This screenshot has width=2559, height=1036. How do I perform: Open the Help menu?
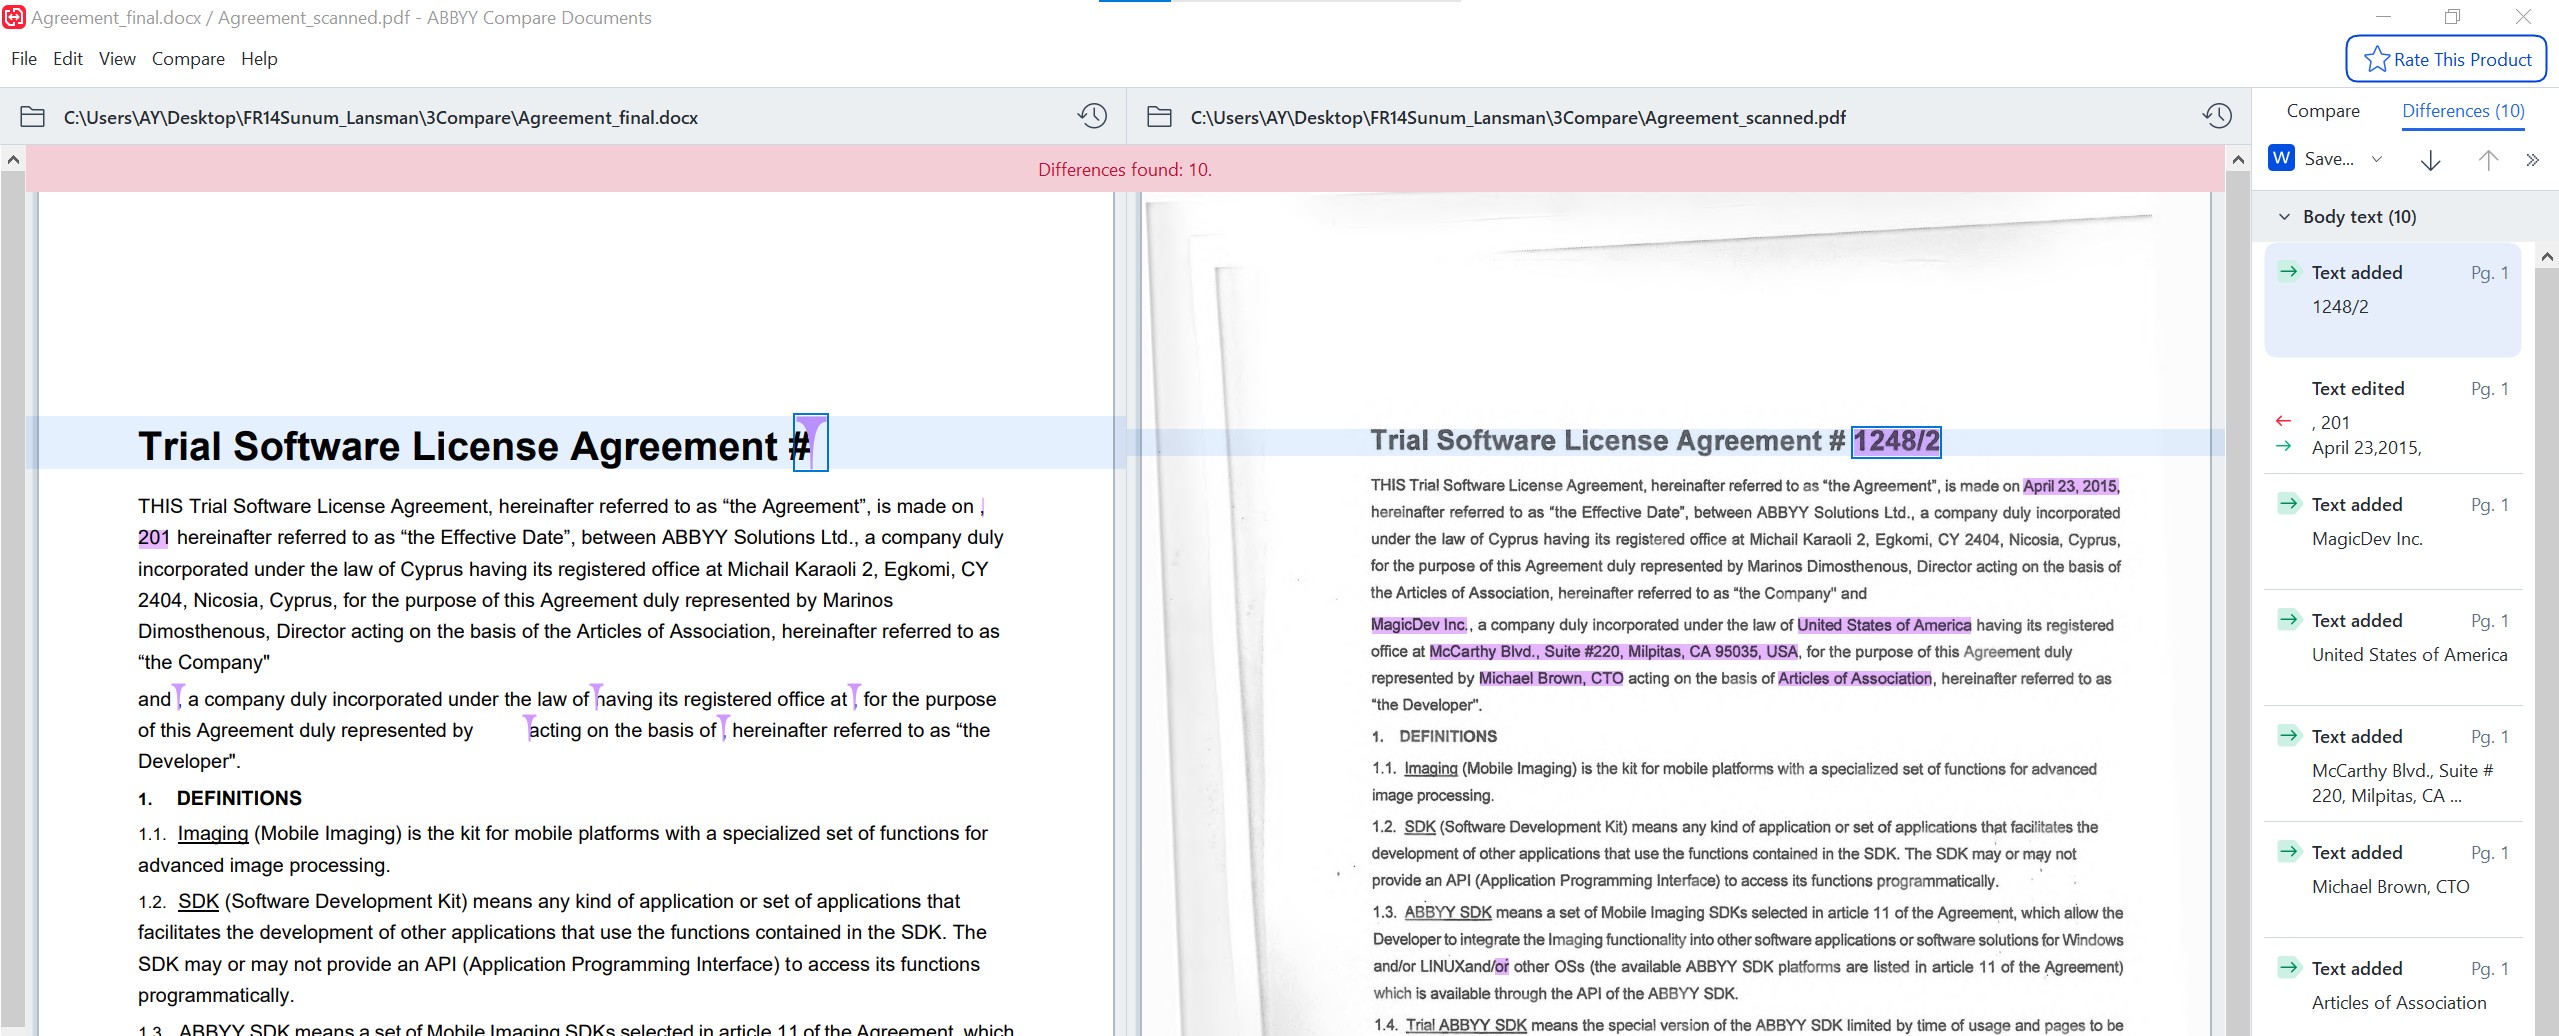click(259, 59)
